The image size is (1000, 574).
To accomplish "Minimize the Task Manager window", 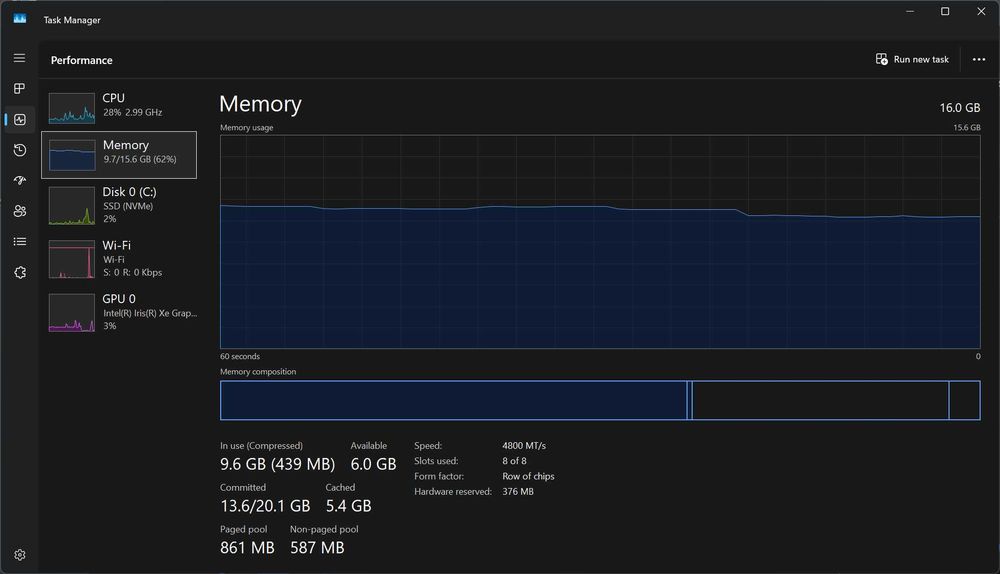I will (910, 11).
